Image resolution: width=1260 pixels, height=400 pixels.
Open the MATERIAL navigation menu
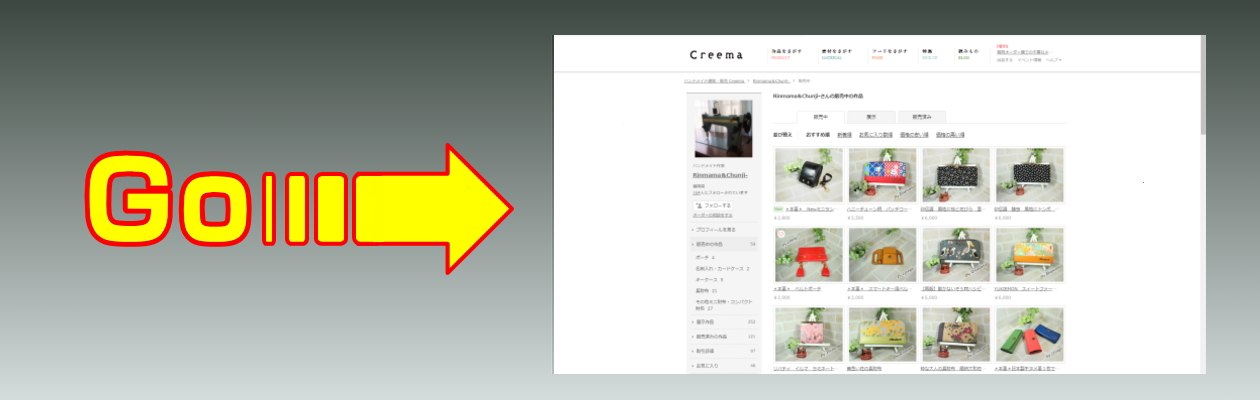click(837, 54)
